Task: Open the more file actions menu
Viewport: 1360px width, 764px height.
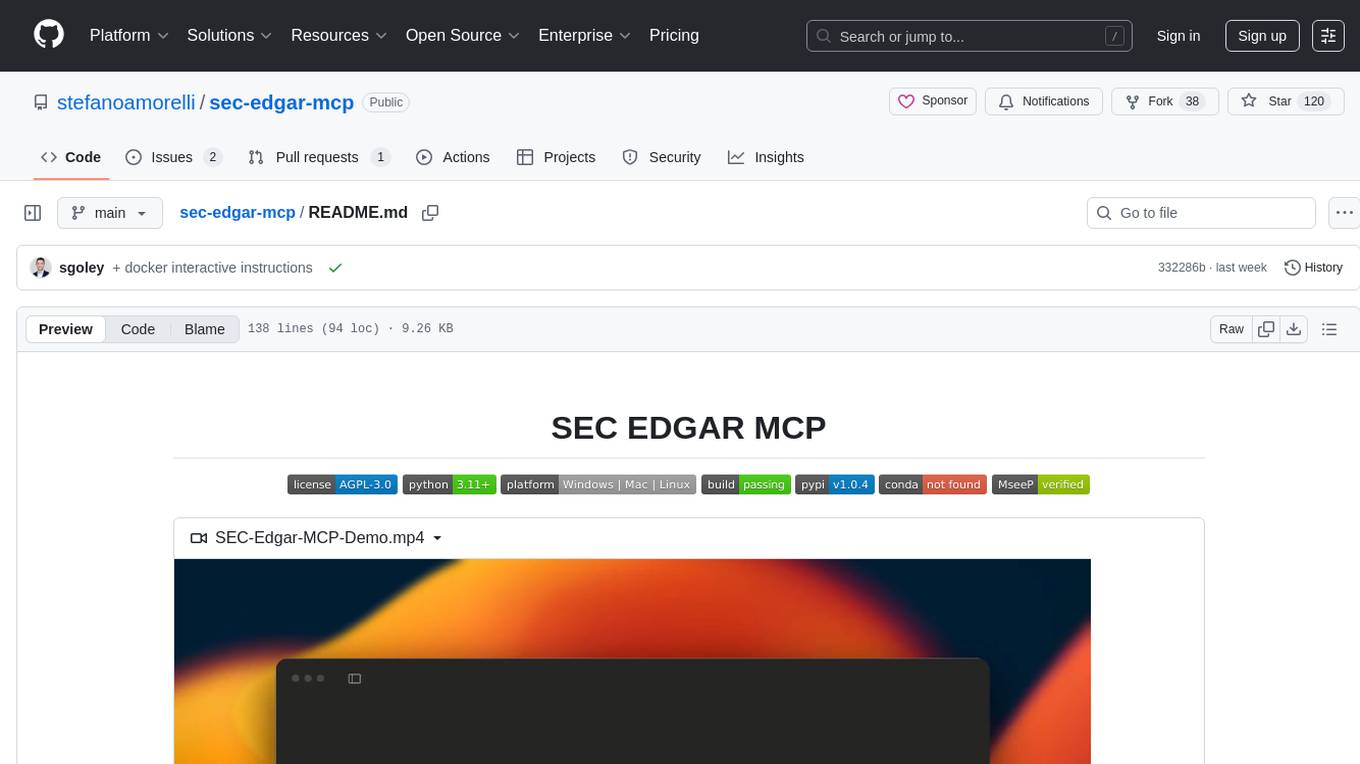Action: [x=1344, y=213]
